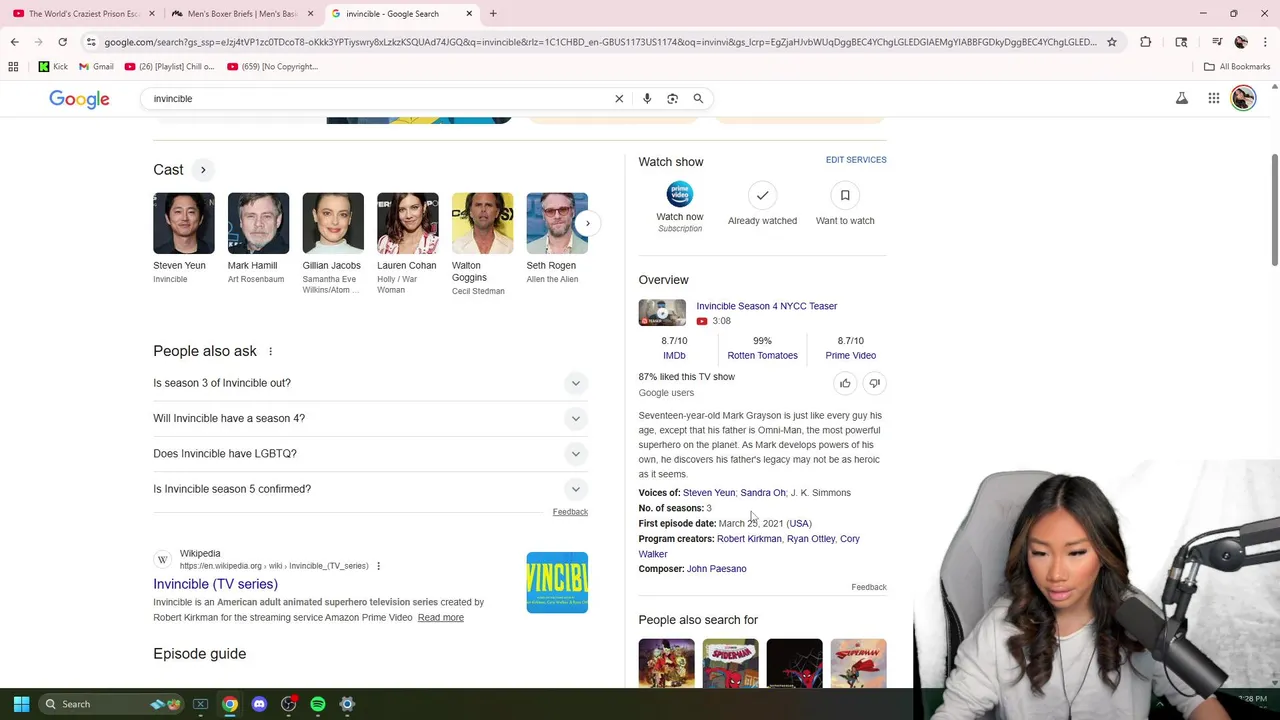Like this TV show thumbs up
Viewport: 1280px width, 720px height.
[x=845, y=383]
